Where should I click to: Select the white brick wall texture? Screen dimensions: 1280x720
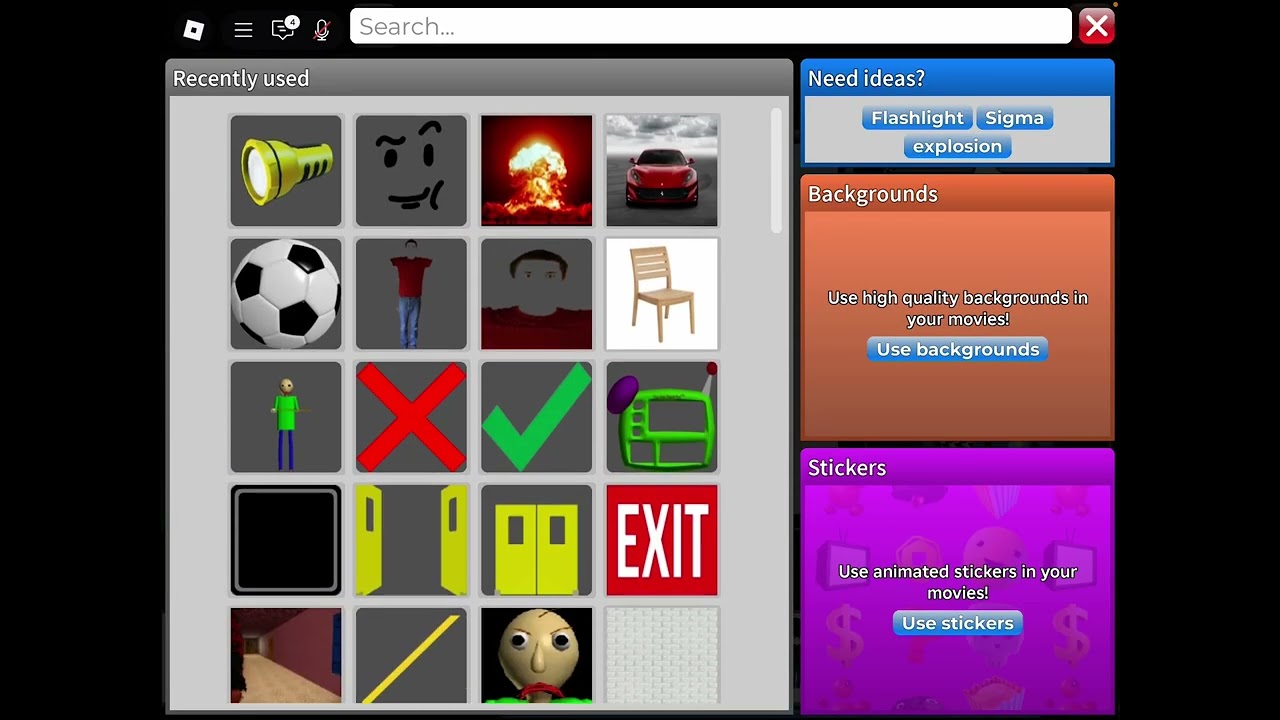point(662,655)
